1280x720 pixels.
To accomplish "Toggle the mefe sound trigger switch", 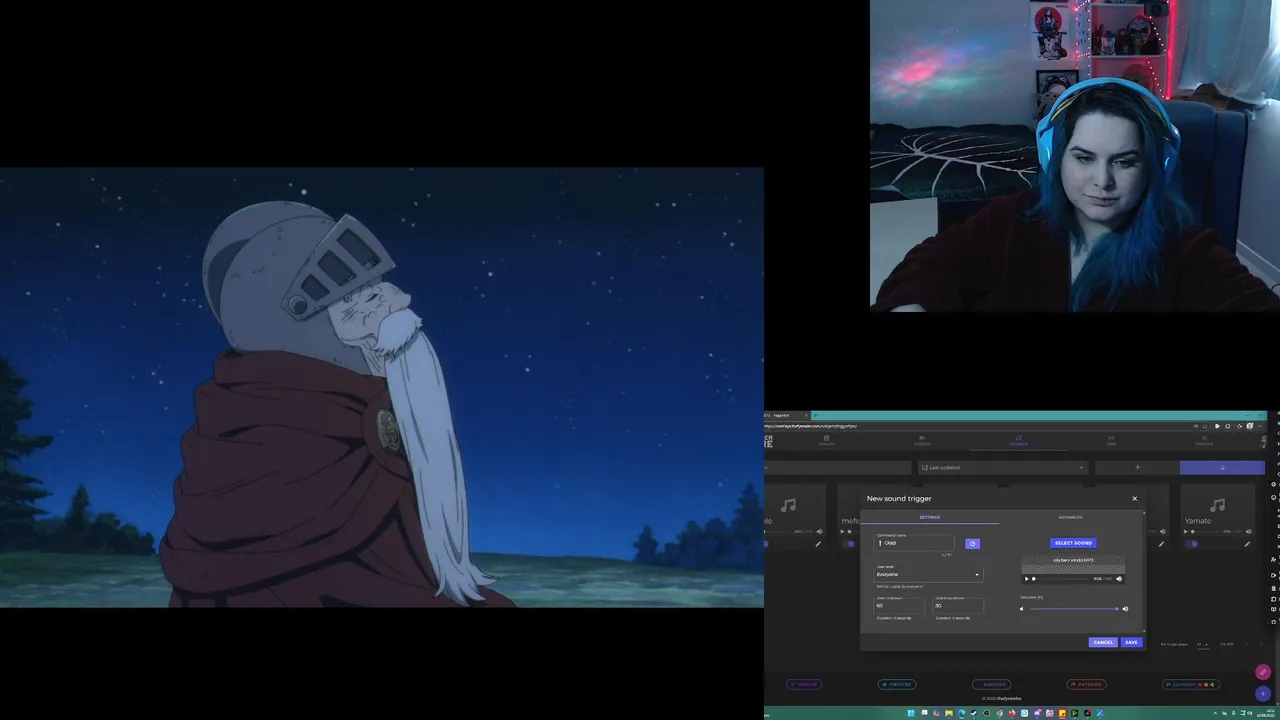I will point(849,544).
